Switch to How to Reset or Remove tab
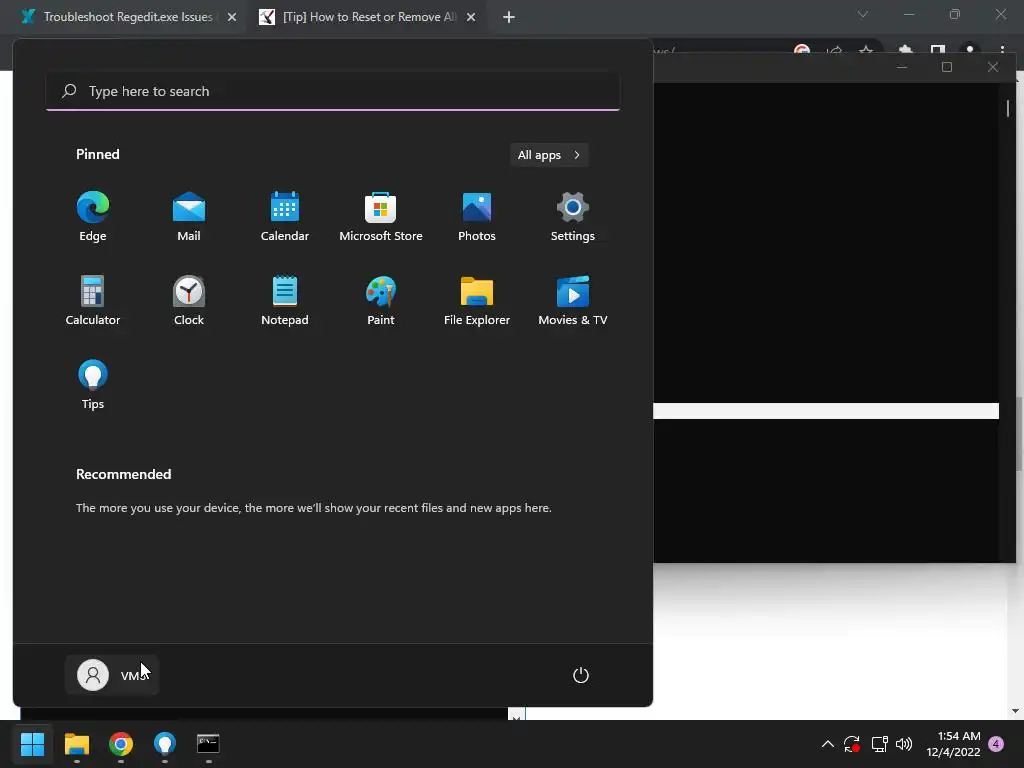Screen dimensions: 1024x768 [x=369, y=17]
